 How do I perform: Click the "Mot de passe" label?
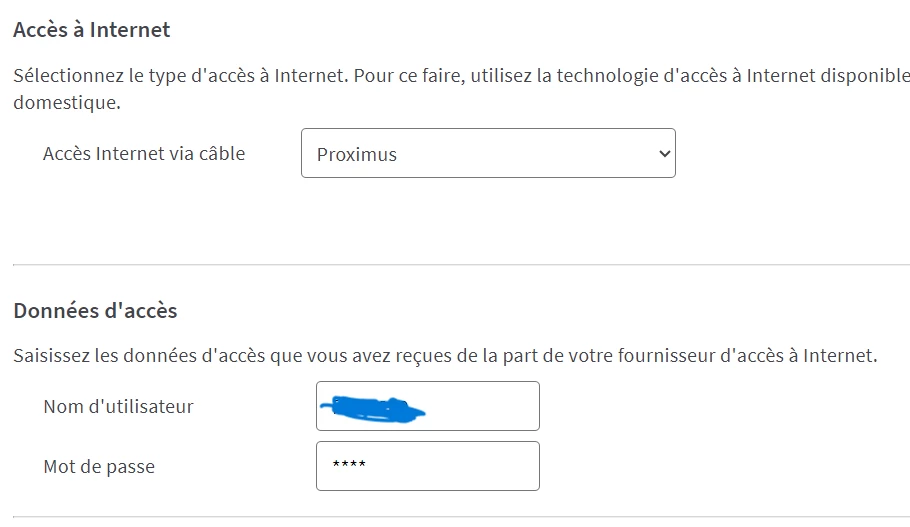99,466
